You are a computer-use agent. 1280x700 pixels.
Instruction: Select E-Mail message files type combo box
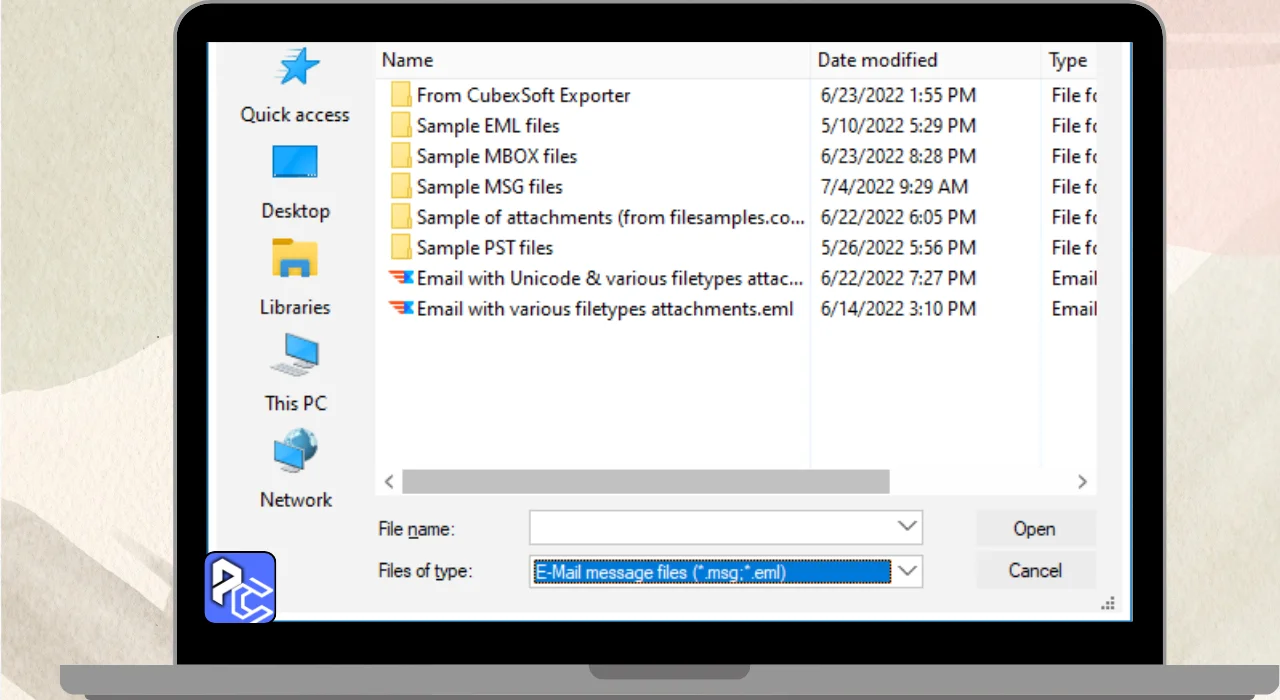point(711,572)
